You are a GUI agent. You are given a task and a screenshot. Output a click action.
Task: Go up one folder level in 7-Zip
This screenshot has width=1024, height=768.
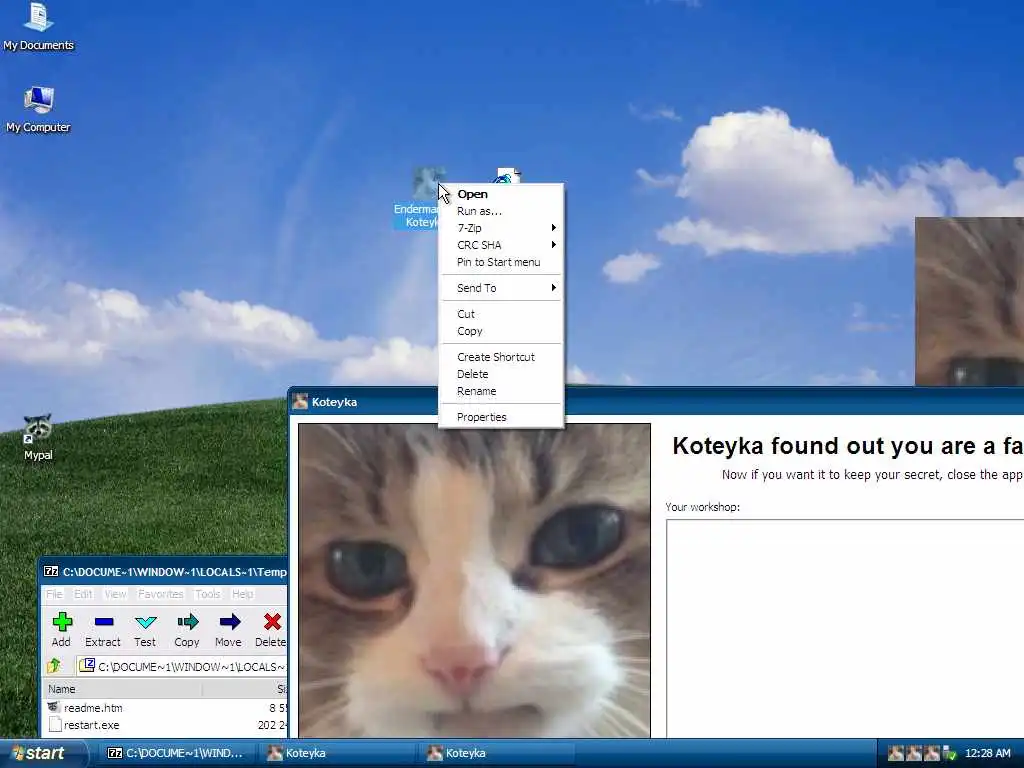pyautogui.click(x=54, y=665)
